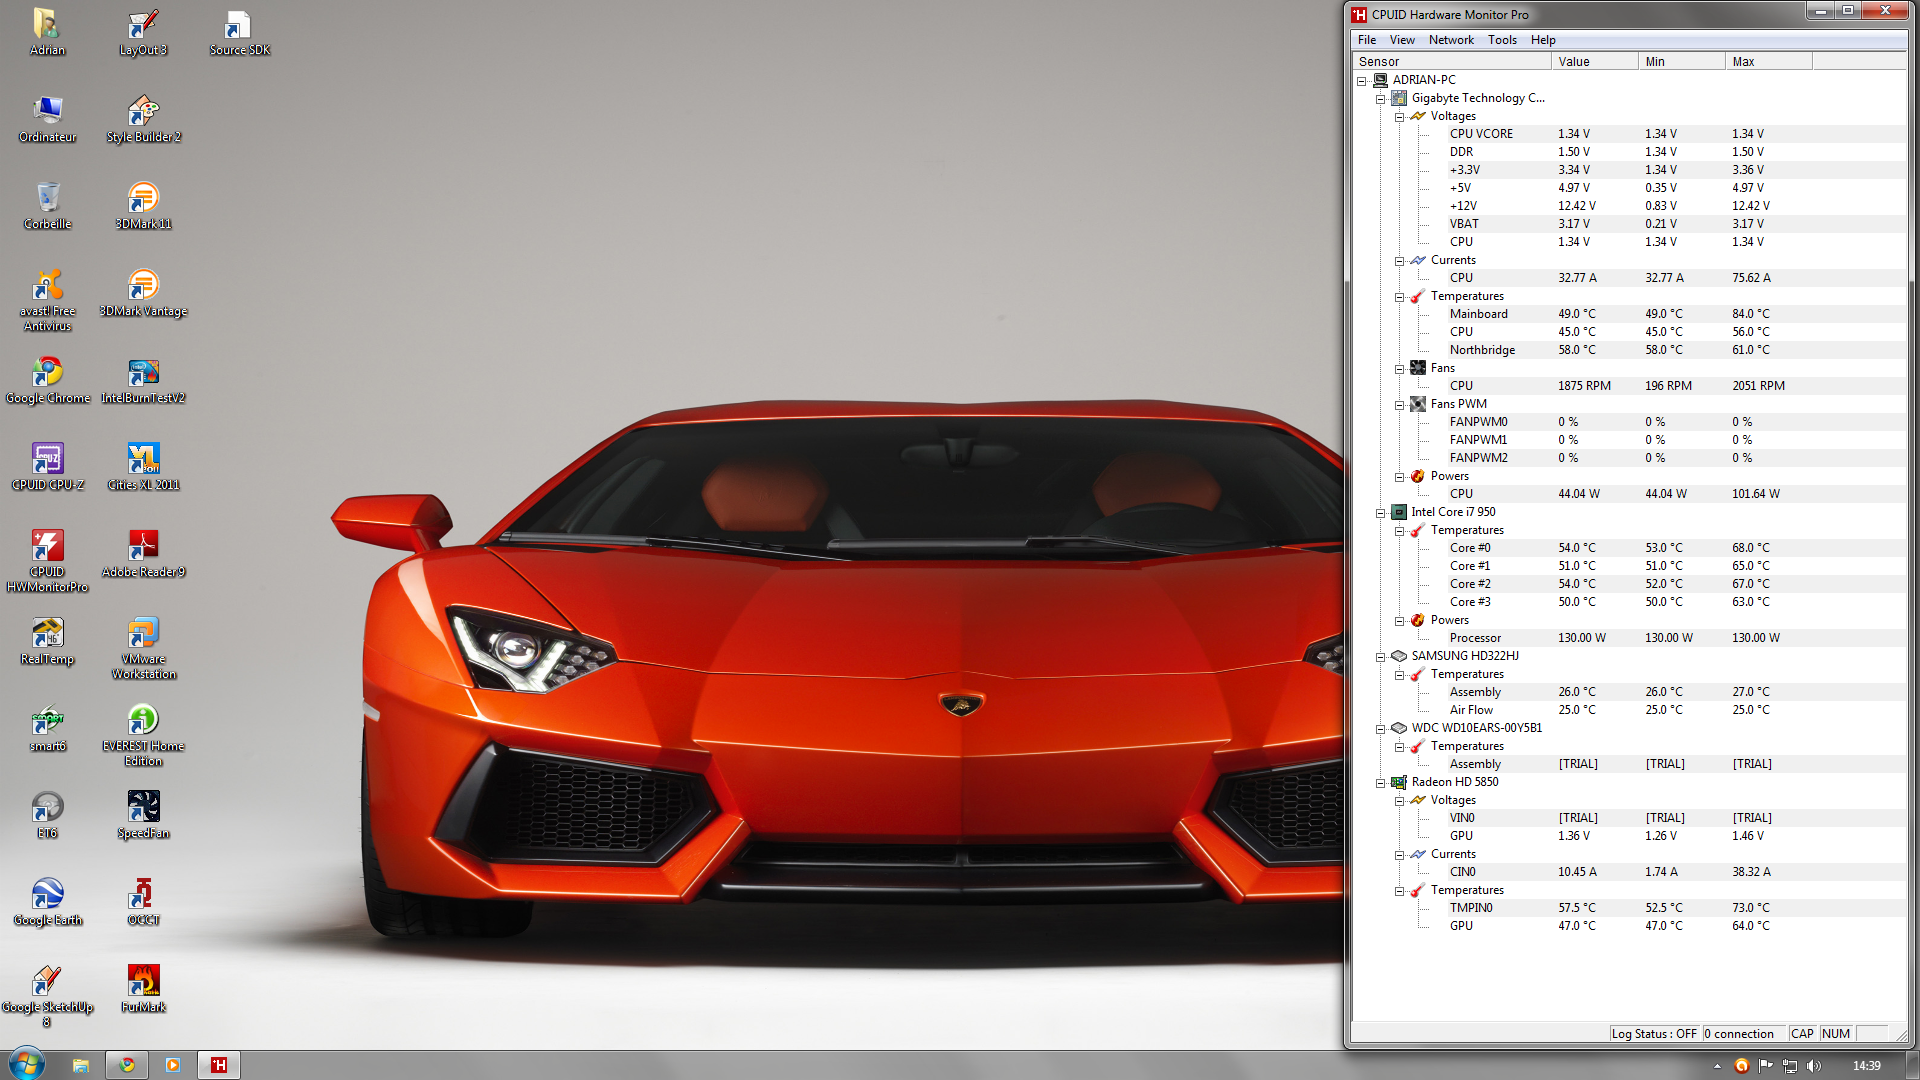
Task: Open the CPUID CPU-Z desktop icon
Action: (x=47, y=459)
